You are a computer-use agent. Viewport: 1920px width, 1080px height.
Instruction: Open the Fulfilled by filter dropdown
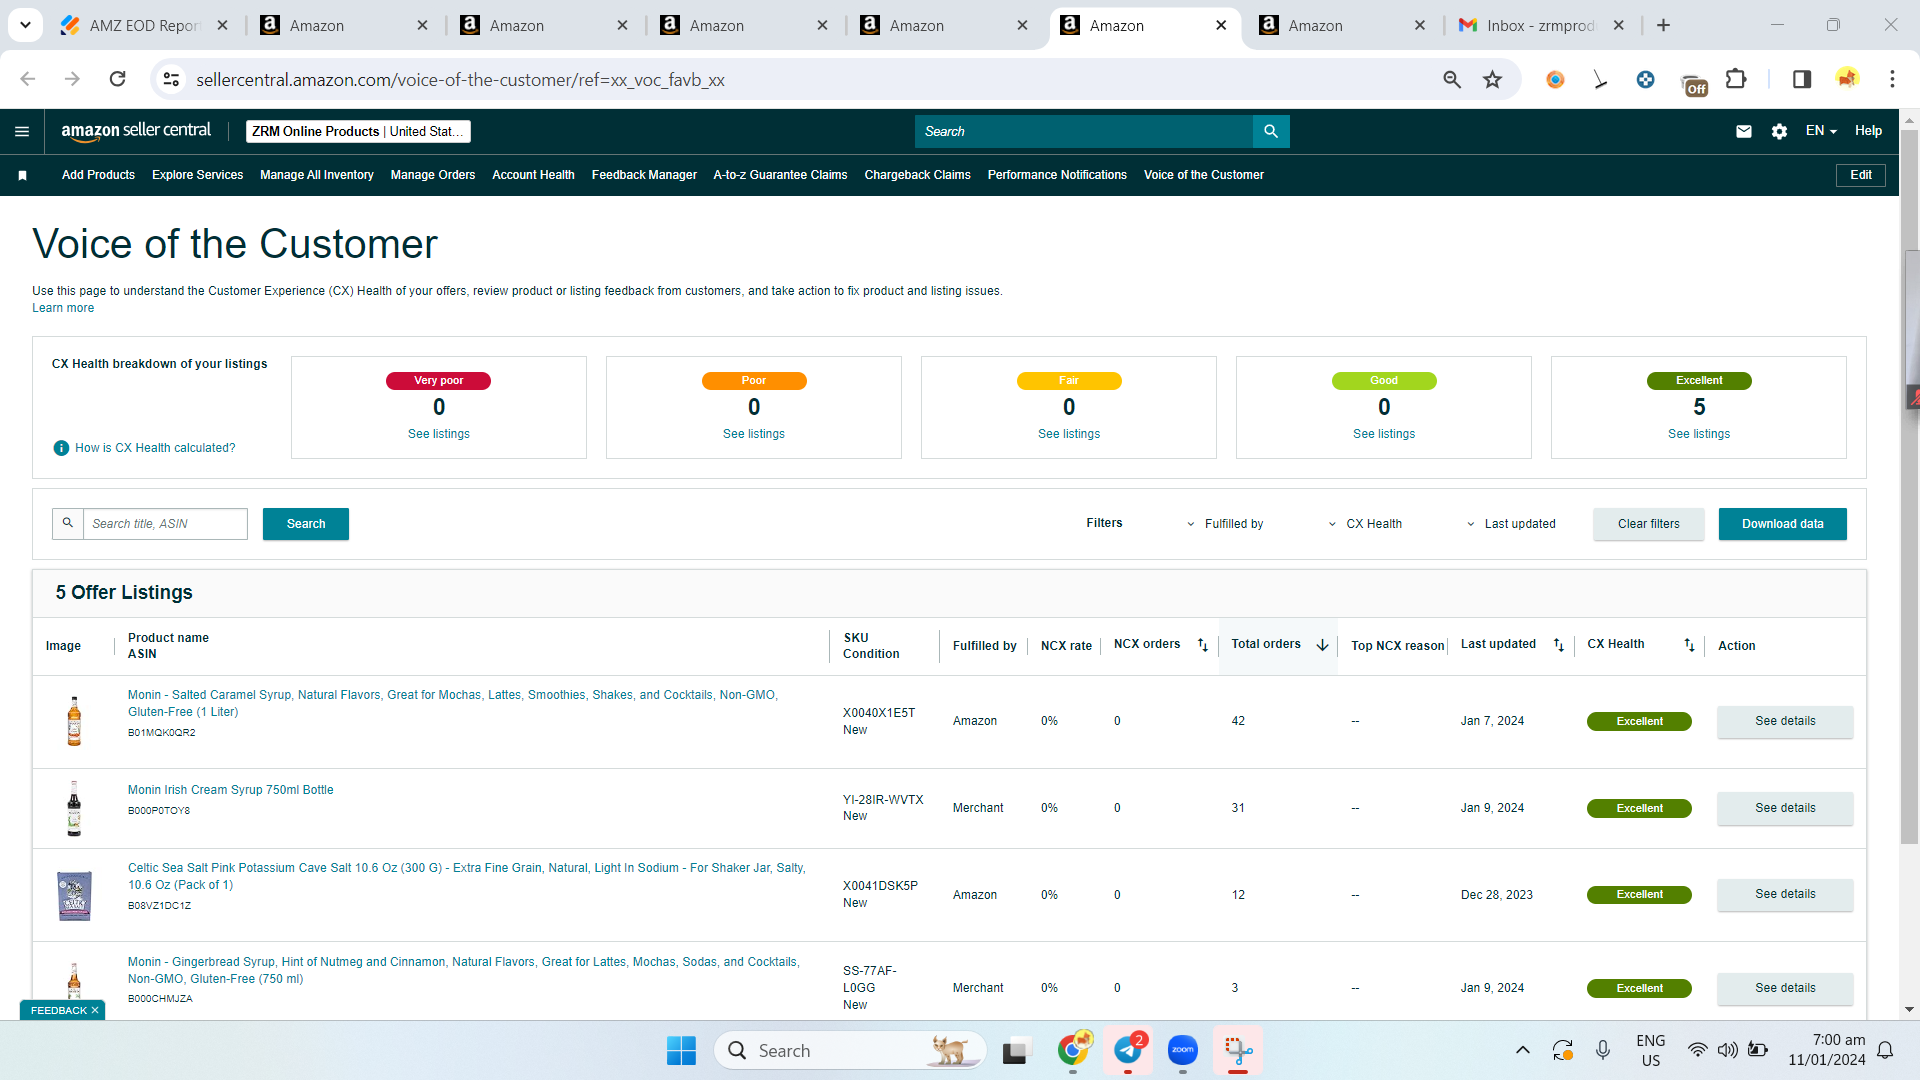pos(1224,524)
